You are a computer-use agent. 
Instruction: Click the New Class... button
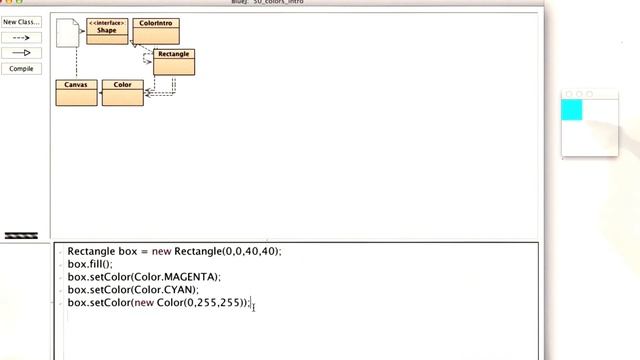pos(21,22)
